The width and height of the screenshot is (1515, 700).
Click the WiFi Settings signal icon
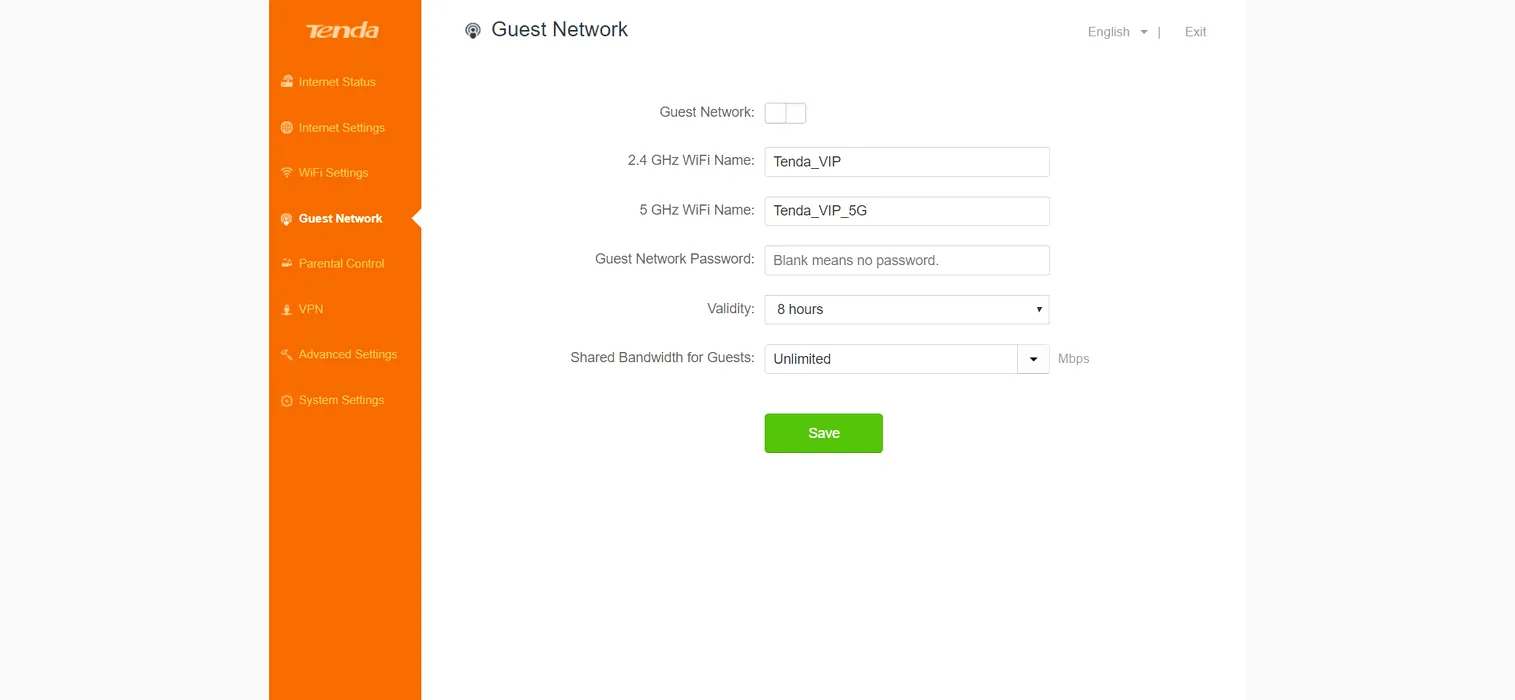tap(287, 173)
